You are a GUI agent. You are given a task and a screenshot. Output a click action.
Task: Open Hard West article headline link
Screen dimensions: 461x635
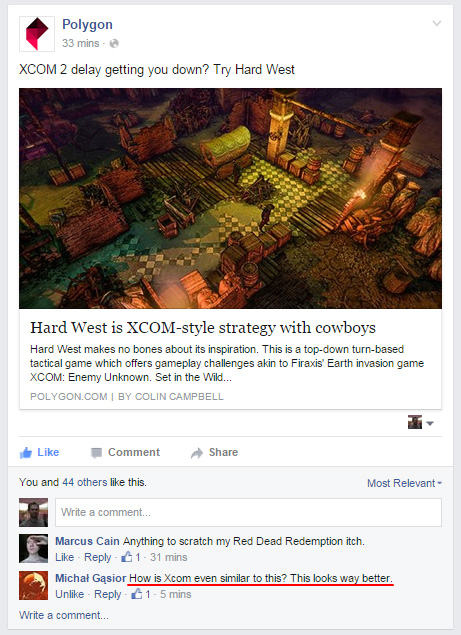pos(203,327)
